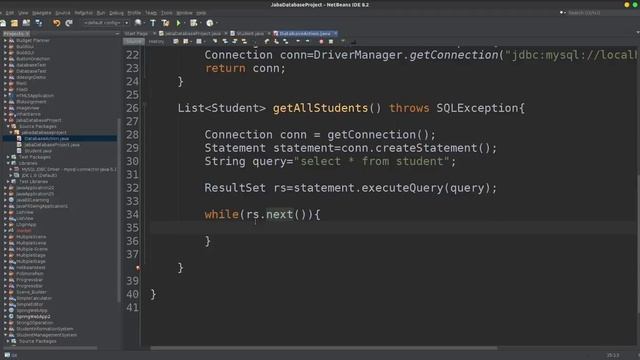This screenshot has width=640, height=360.
Task: Collapse the jabadatabaseproject package node
Action: [x=11, y=133]
